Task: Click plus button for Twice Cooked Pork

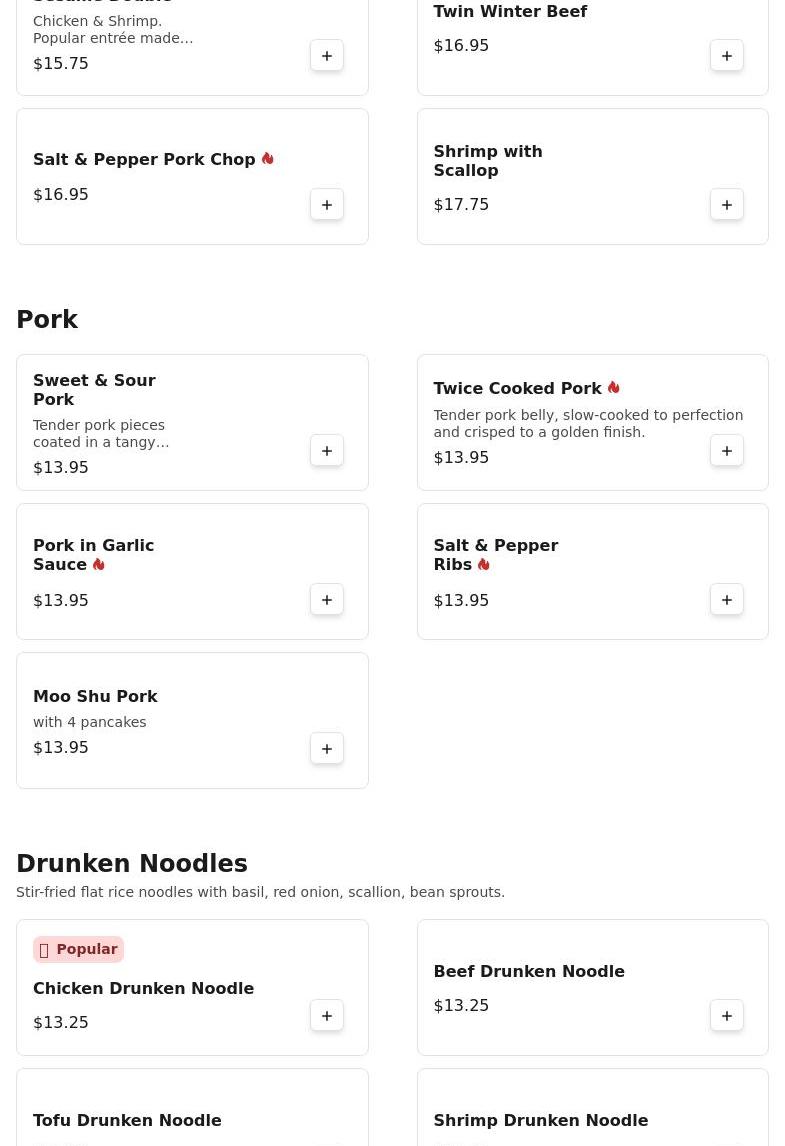Action: coord(727,451)
